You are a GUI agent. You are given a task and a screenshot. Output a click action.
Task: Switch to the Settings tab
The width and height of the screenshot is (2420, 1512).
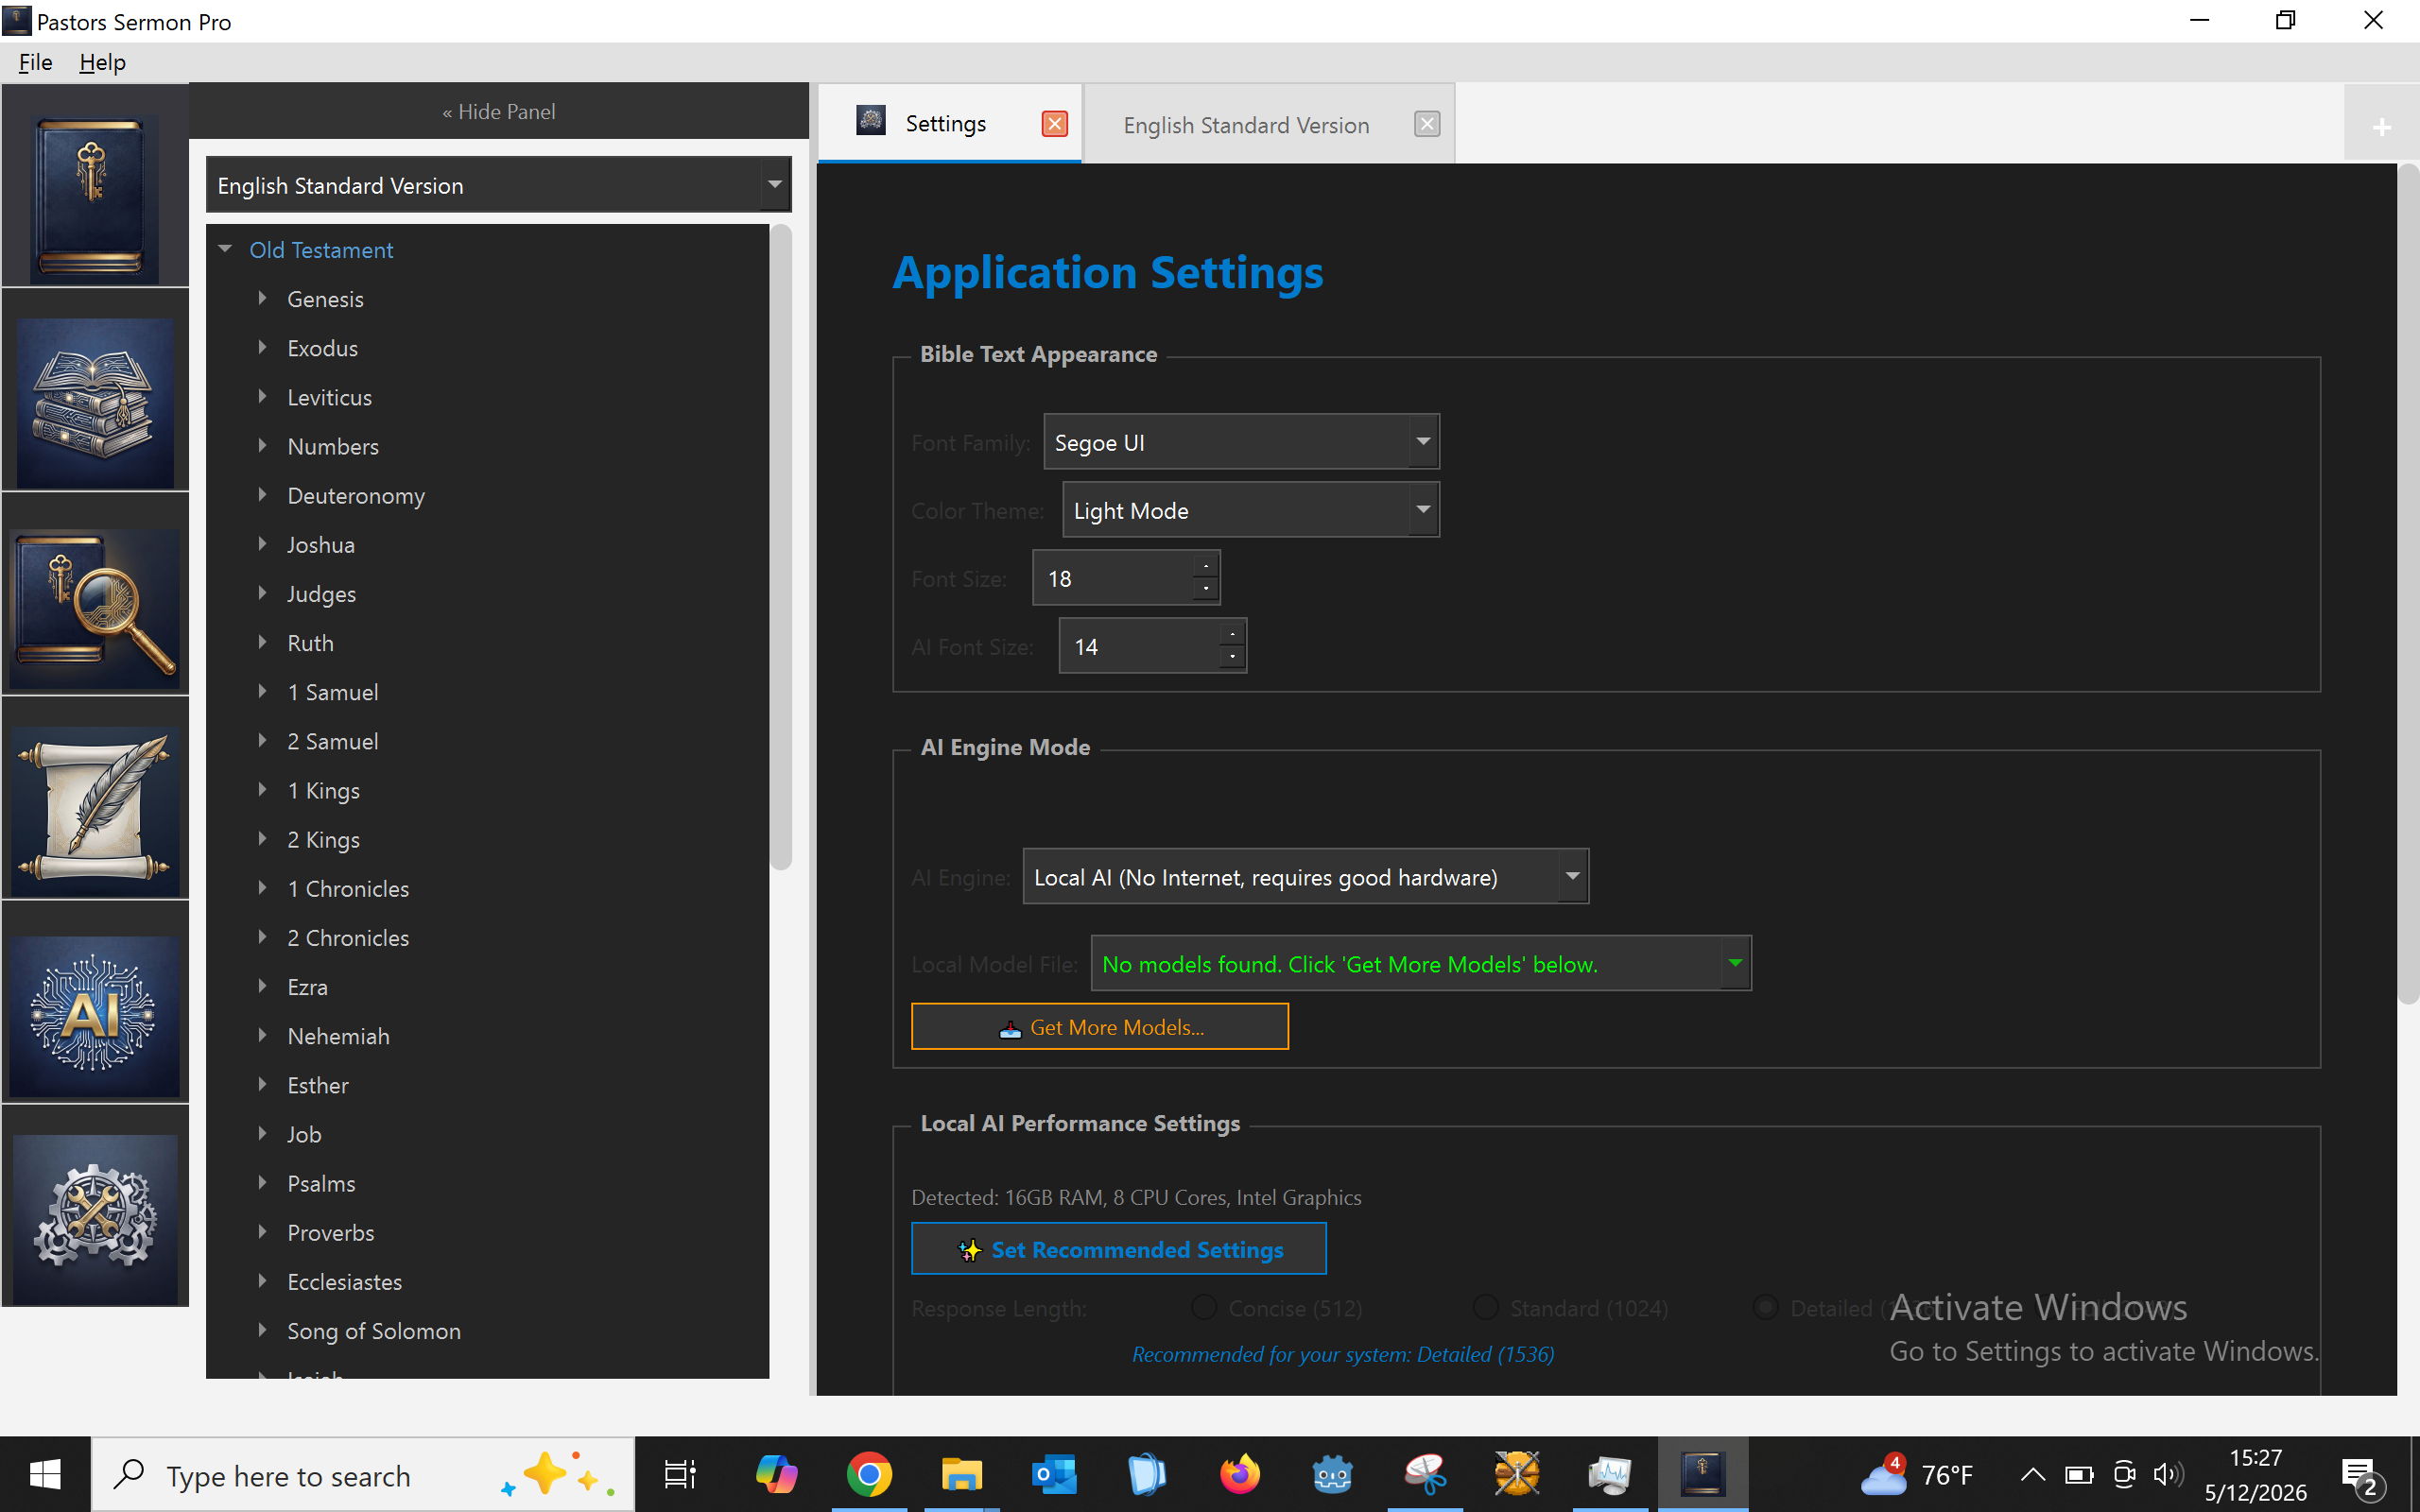[949, 123]
